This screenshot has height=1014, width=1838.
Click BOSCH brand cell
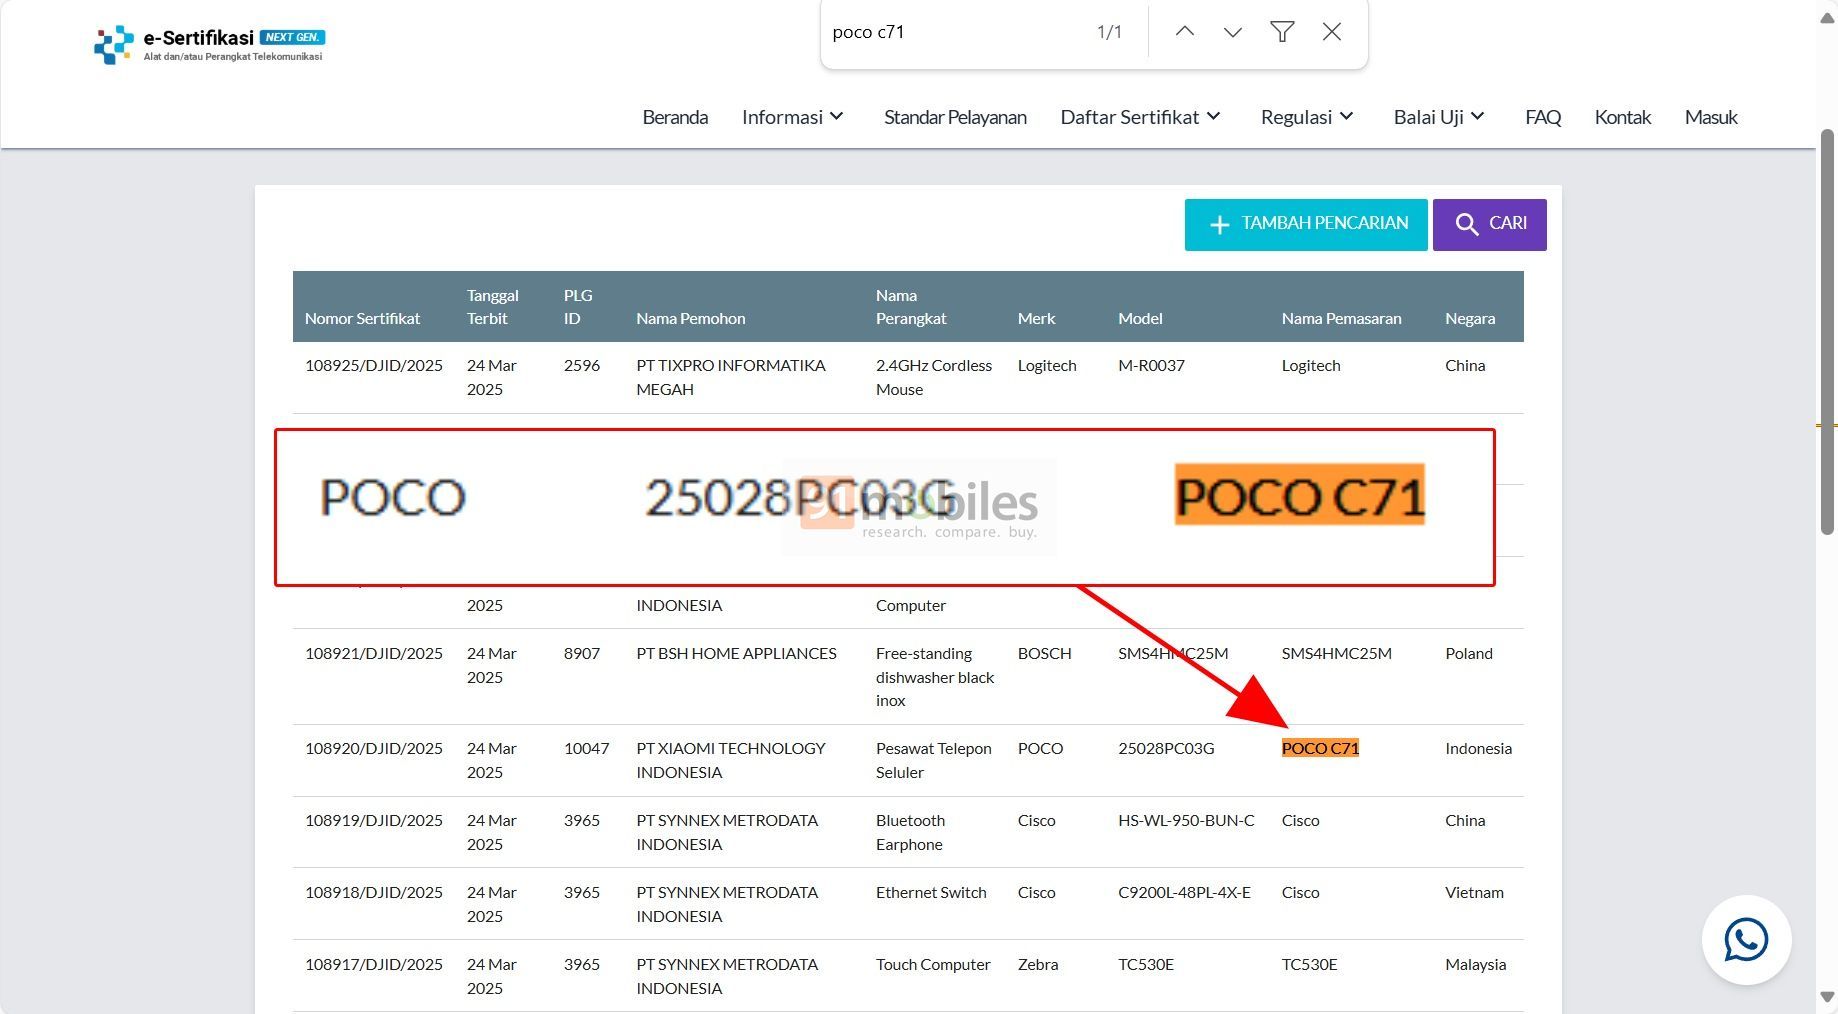1044,653
